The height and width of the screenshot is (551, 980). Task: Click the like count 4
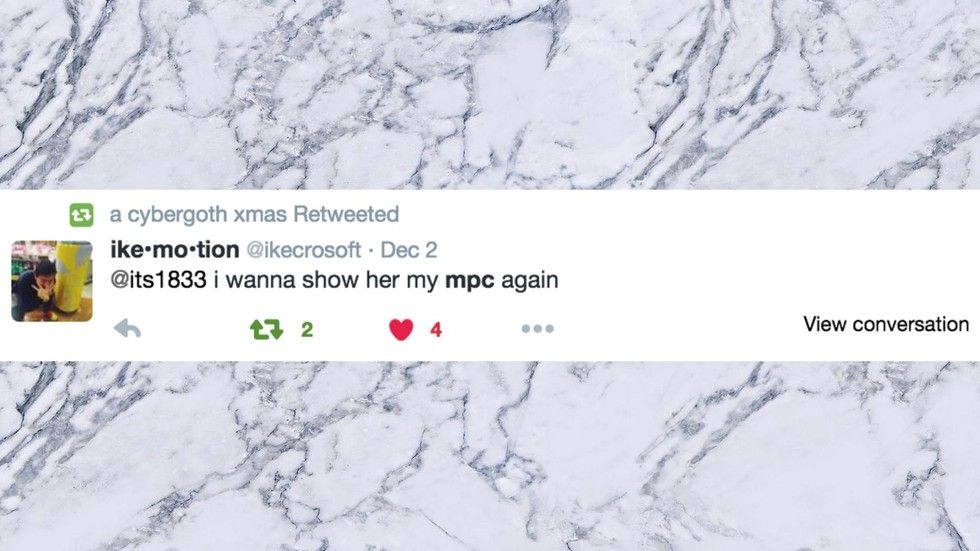[436, 329]
